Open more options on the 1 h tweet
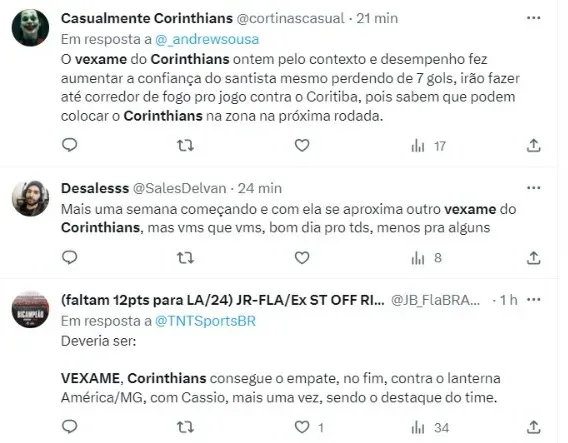 tap(534, 300)
